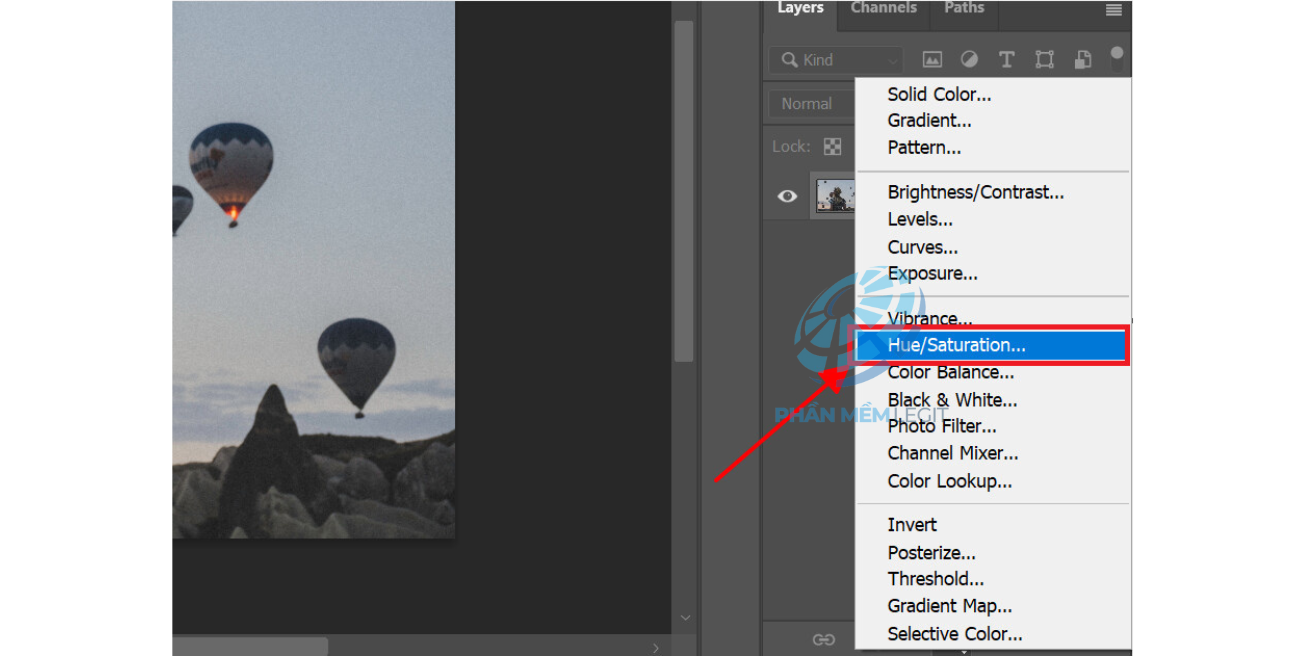
Task: Open the Kind filter dropdown
Action: point(836,60)
